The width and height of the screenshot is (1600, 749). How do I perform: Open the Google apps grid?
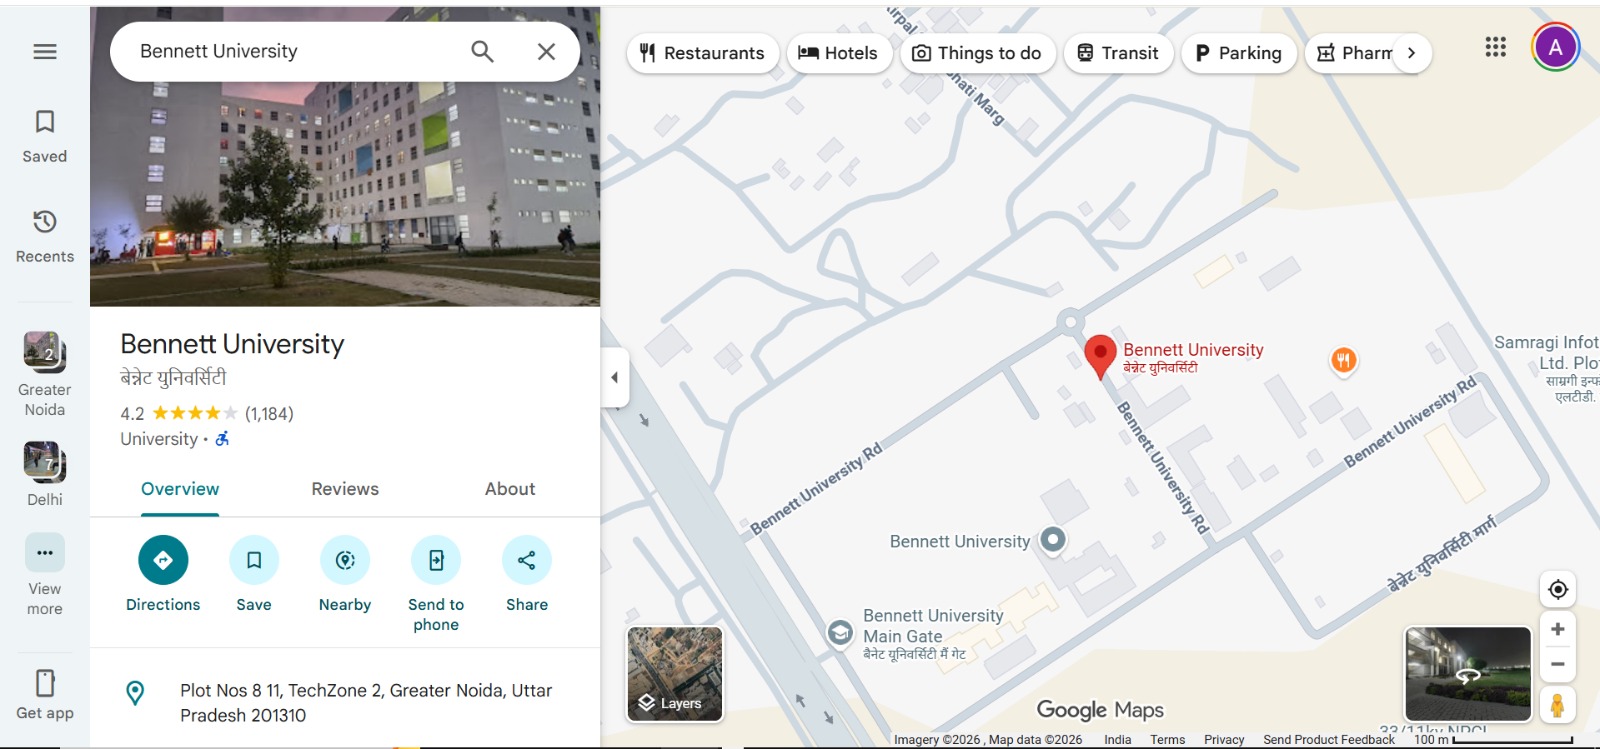pyautogui.click(x=1495, y=47)
